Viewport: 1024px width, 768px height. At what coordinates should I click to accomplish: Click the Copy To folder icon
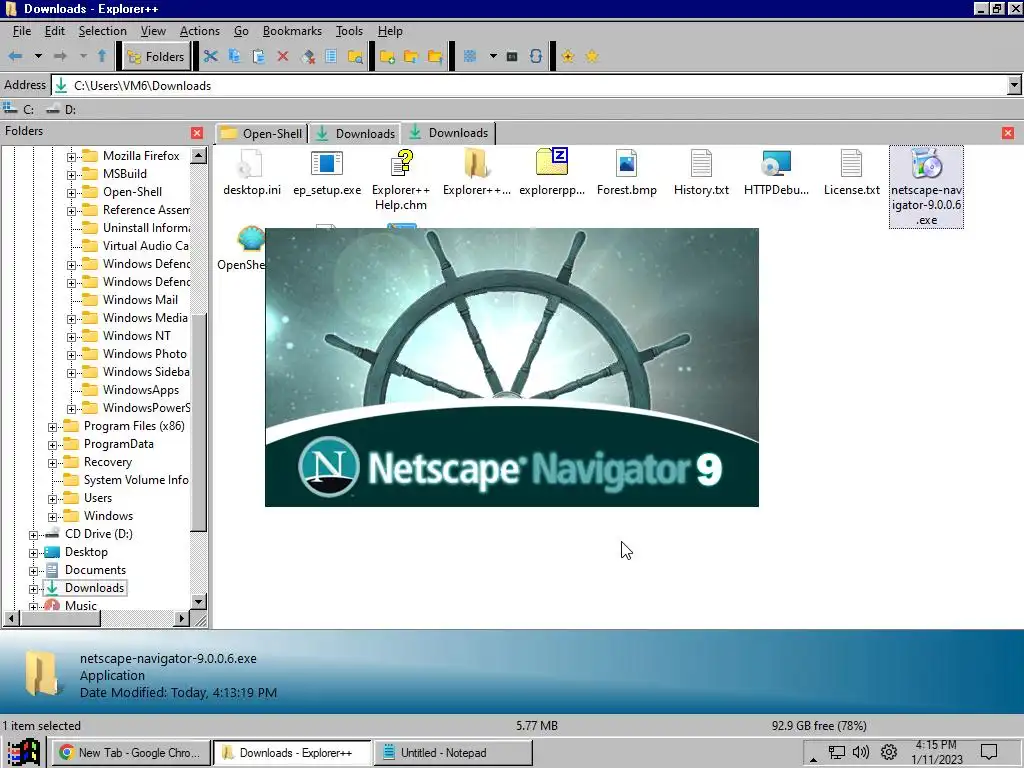[411, 57]
